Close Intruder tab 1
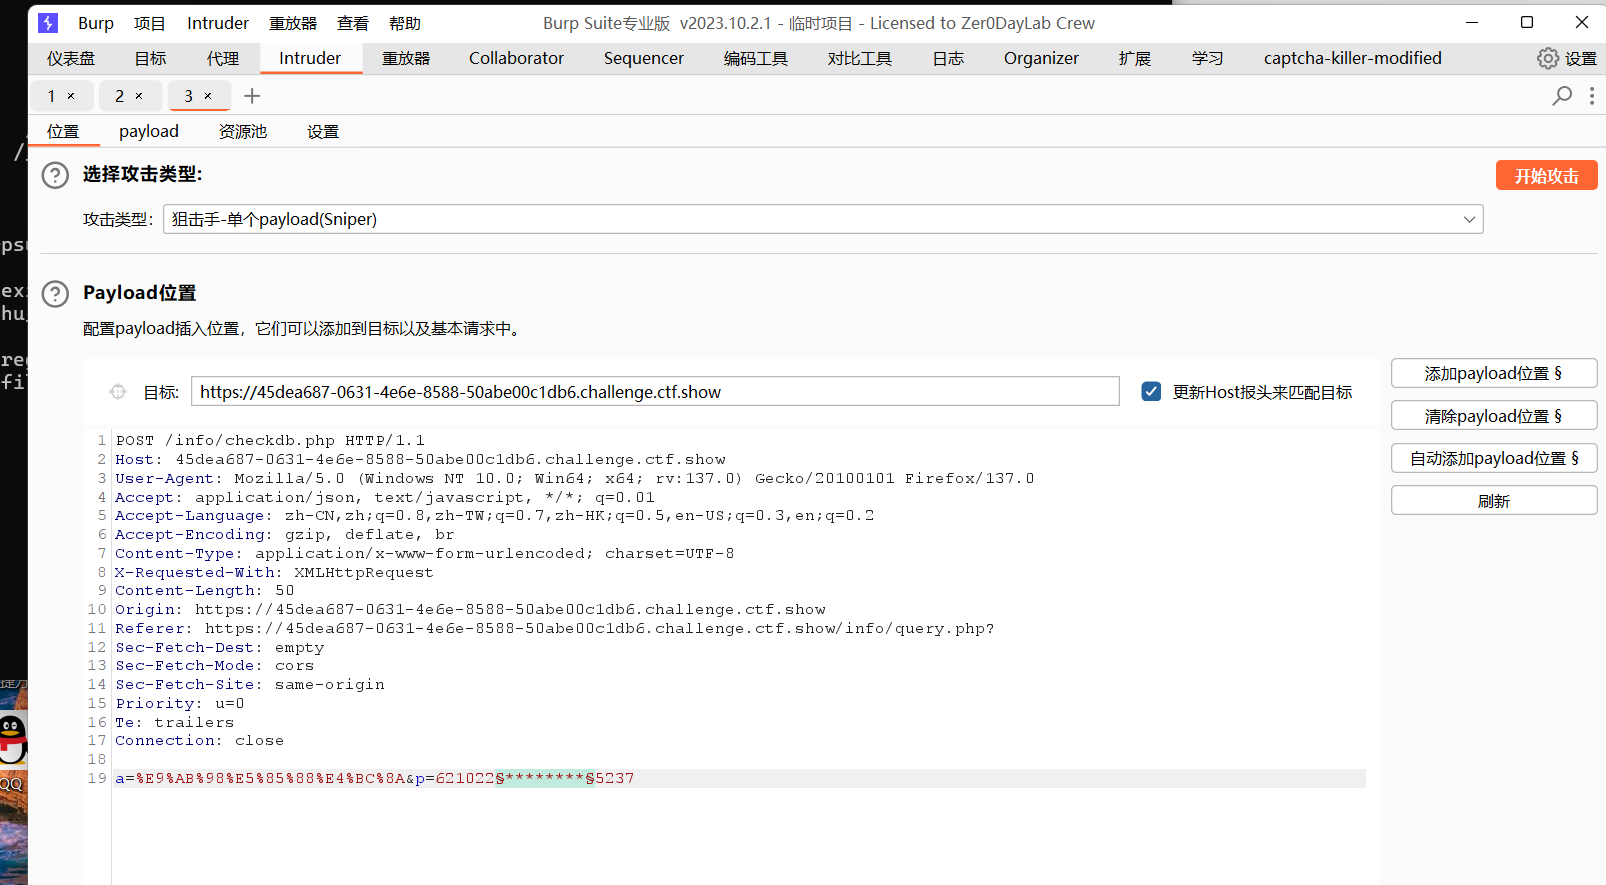Screen dimensions: 1606x885 (71, 96)
